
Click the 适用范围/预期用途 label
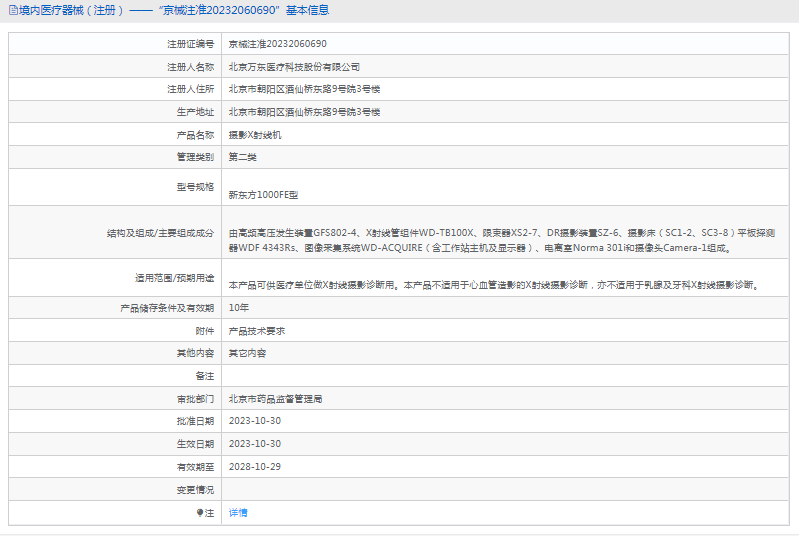[175, 278]
